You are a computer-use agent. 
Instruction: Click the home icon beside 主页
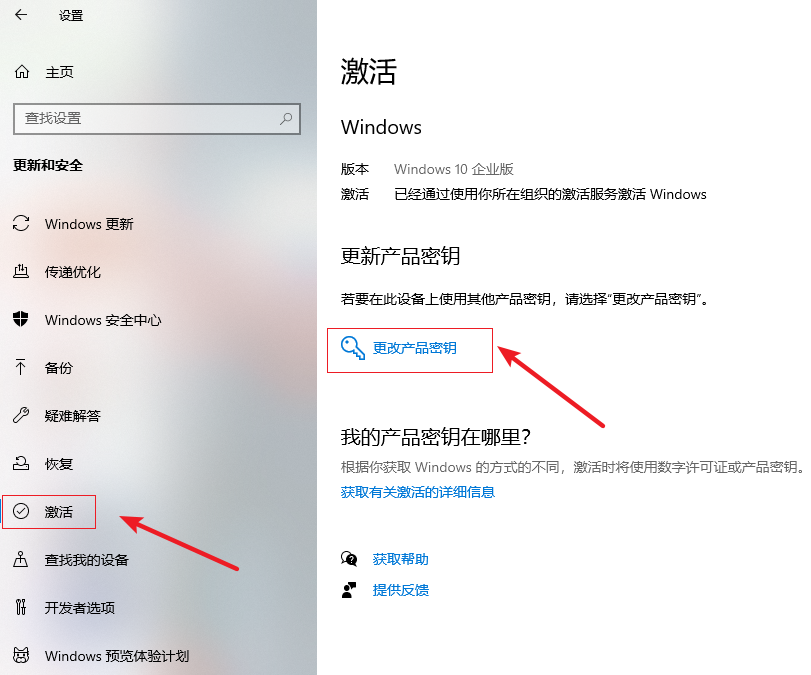coord(22,72)
